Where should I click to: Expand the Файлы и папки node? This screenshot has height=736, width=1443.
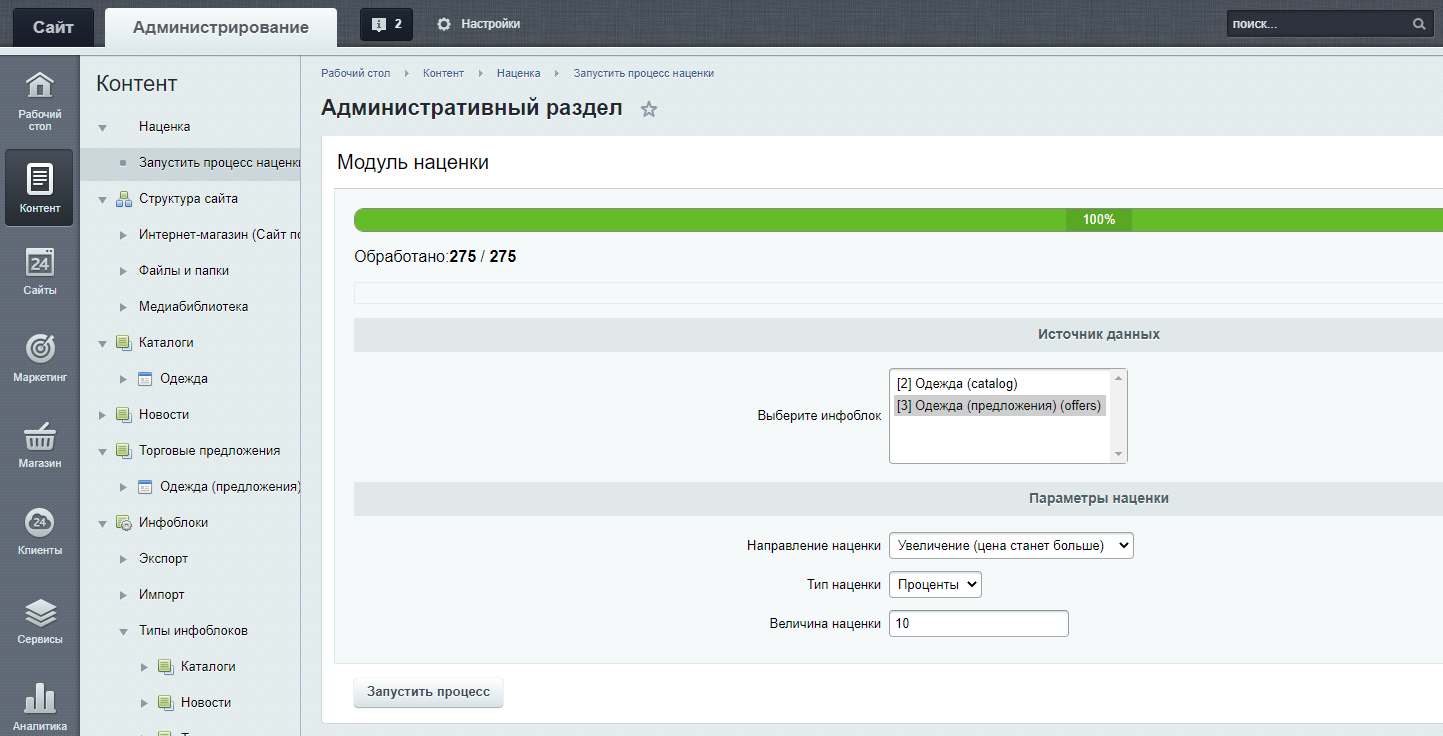123,271
